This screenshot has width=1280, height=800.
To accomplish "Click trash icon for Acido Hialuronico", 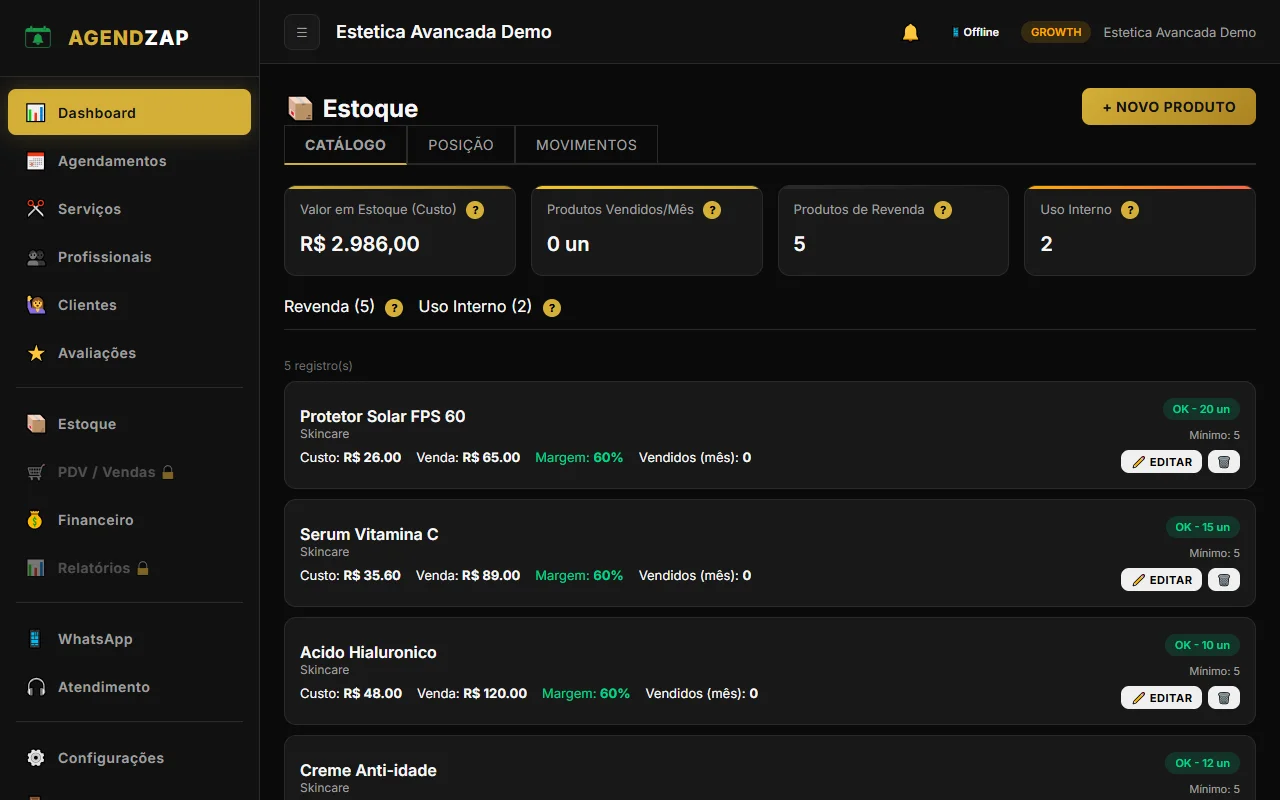I will click(x=1224, y=697).
